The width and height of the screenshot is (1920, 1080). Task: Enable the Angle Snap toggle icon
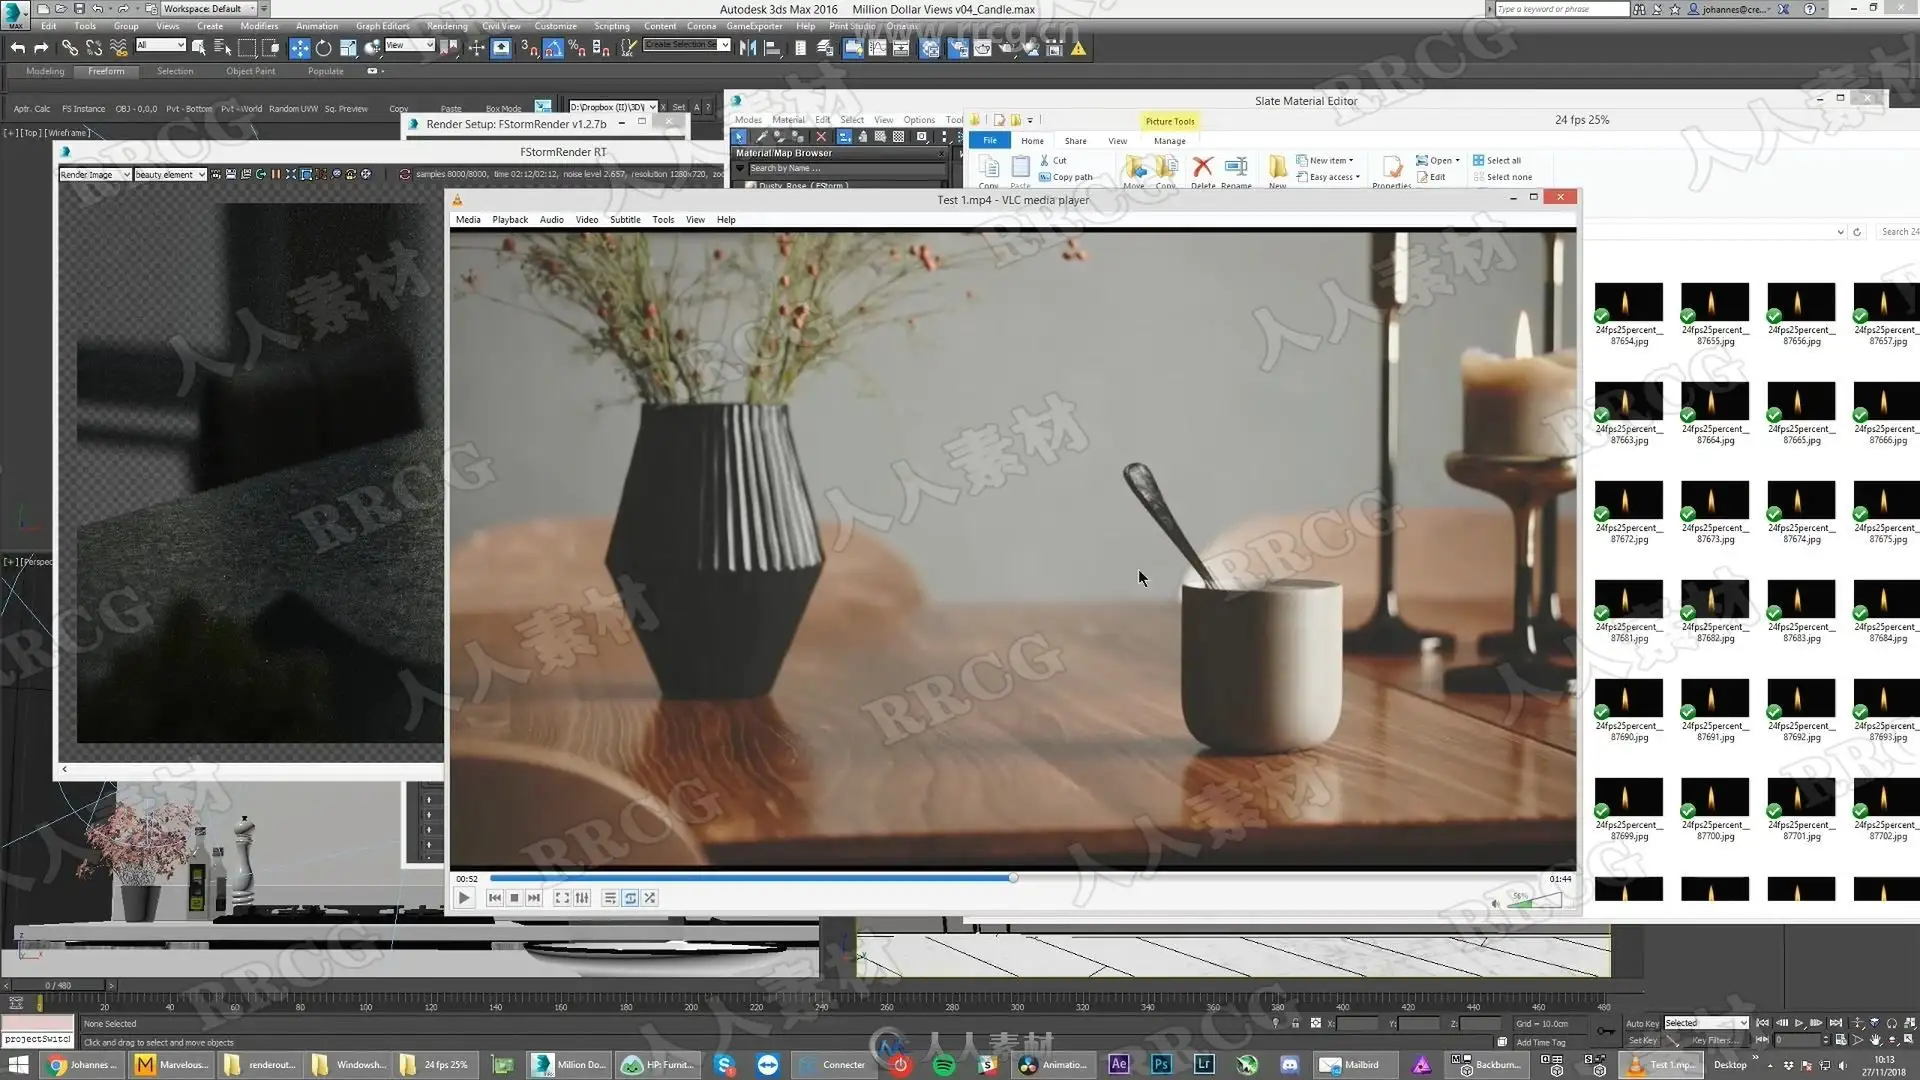click(x=553, y=48)
